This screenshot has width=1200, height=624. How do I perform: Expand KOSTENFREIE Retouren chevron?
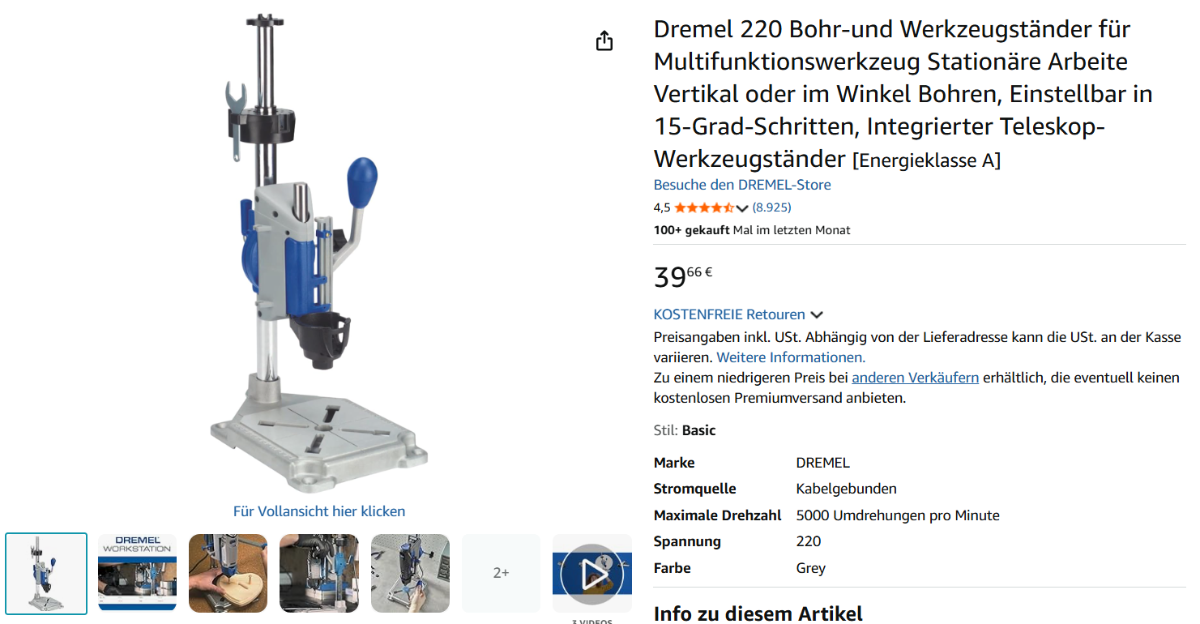[x=817, y=315]
